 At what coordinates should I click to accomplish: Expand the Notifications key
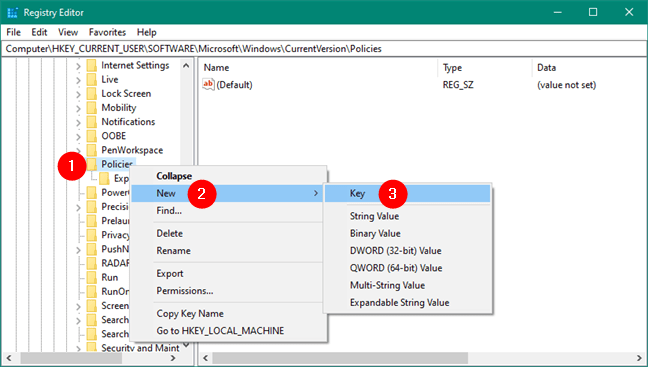coord(79,122)
